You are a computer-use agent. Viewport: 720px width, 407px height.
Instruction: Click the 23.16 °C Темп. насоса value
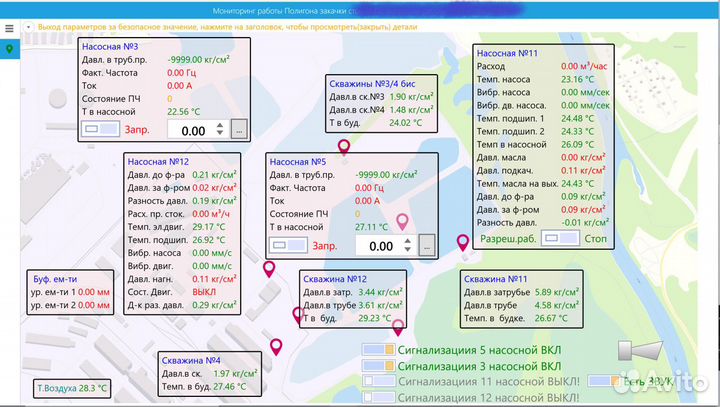pyautogui.click(x=577, y=79)
